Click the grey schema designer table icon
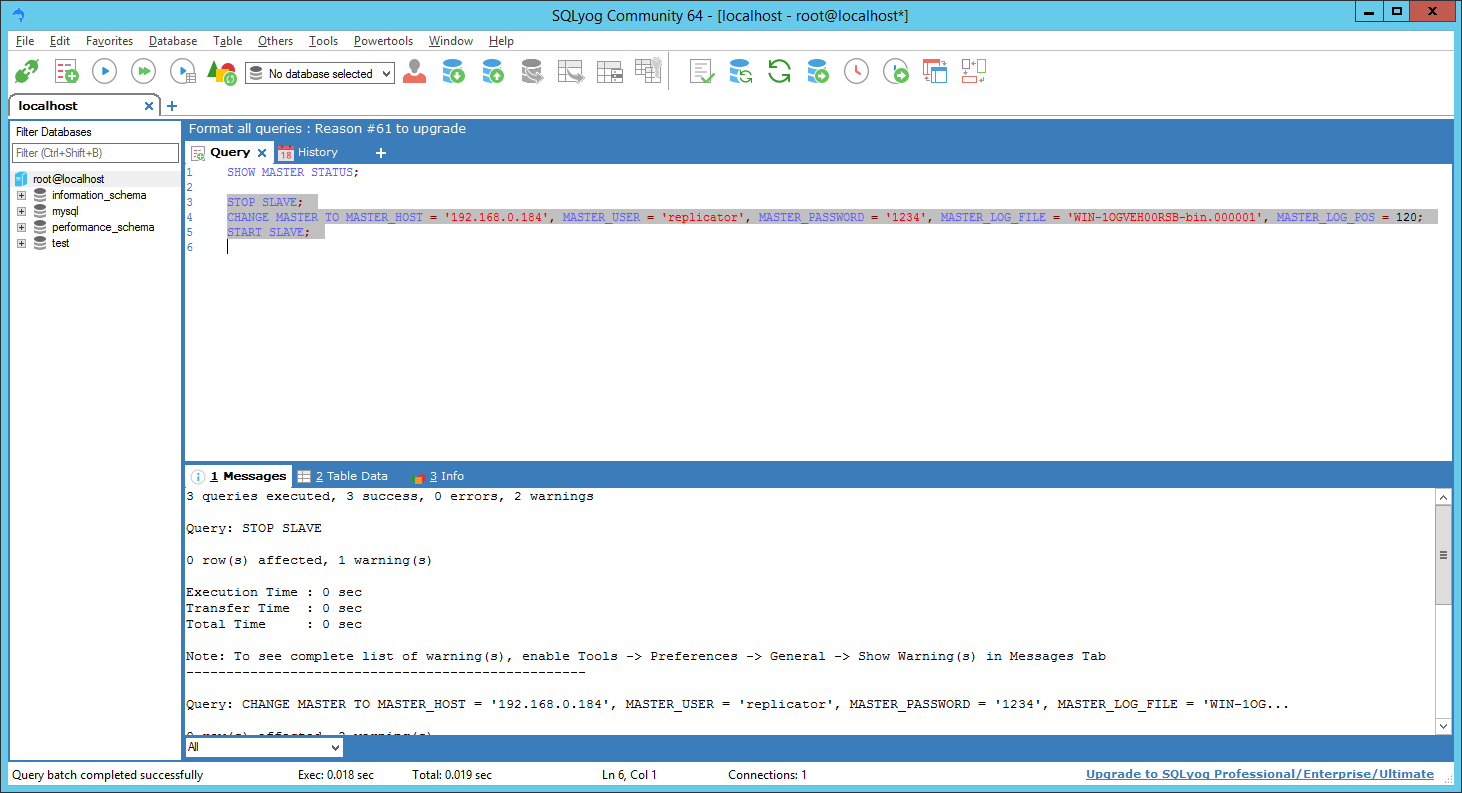 pos(571,72)
